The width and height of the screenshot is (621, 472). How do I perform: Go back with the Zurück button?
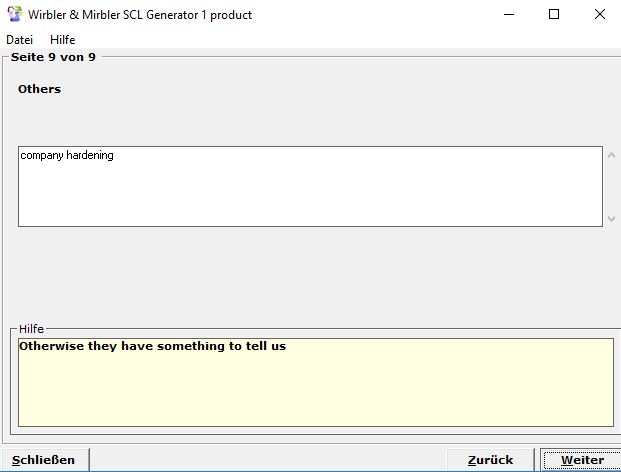click(x=490, y=460)
